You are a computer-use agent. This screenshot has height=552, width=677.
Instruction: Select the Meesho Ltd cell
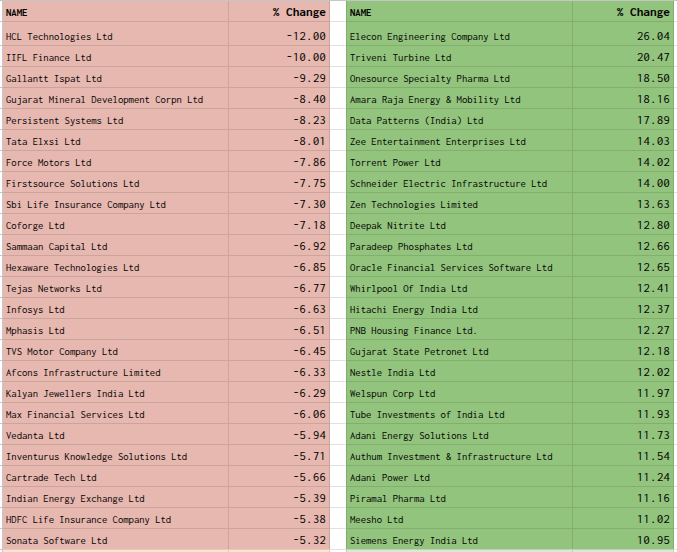[x=459, y=520]
